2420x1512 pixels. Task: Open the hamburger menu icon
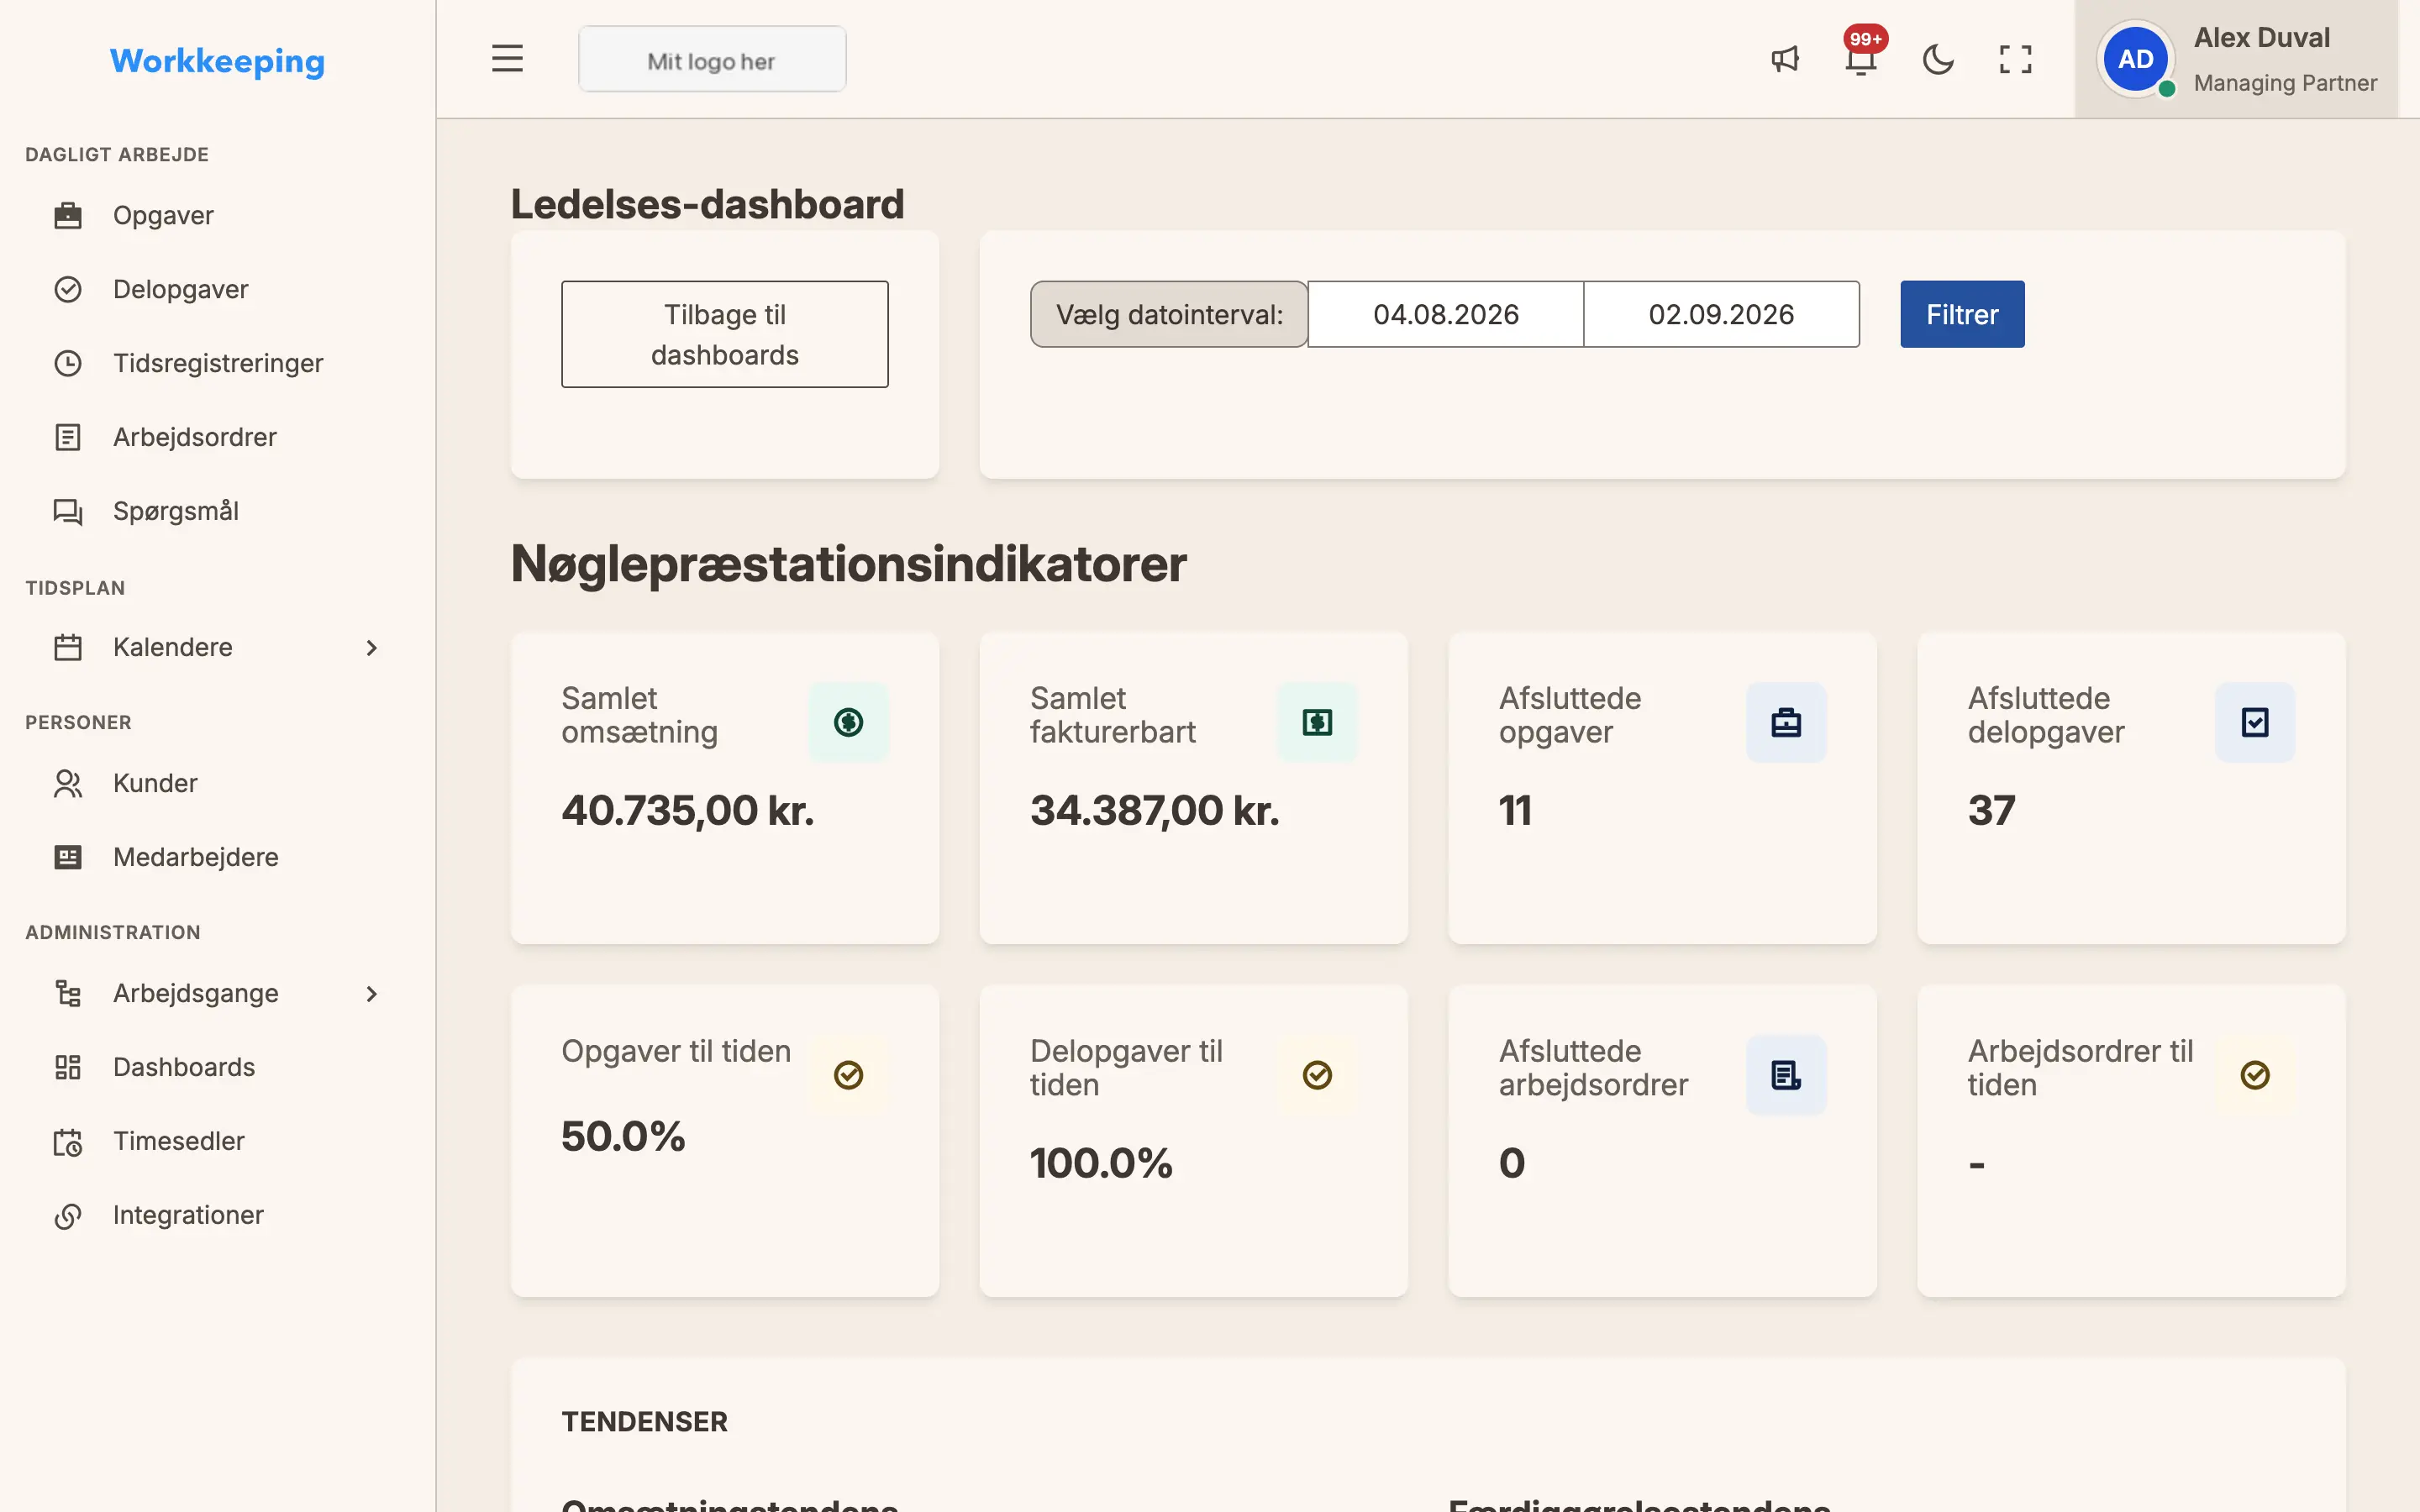click(x=507, y=59)
